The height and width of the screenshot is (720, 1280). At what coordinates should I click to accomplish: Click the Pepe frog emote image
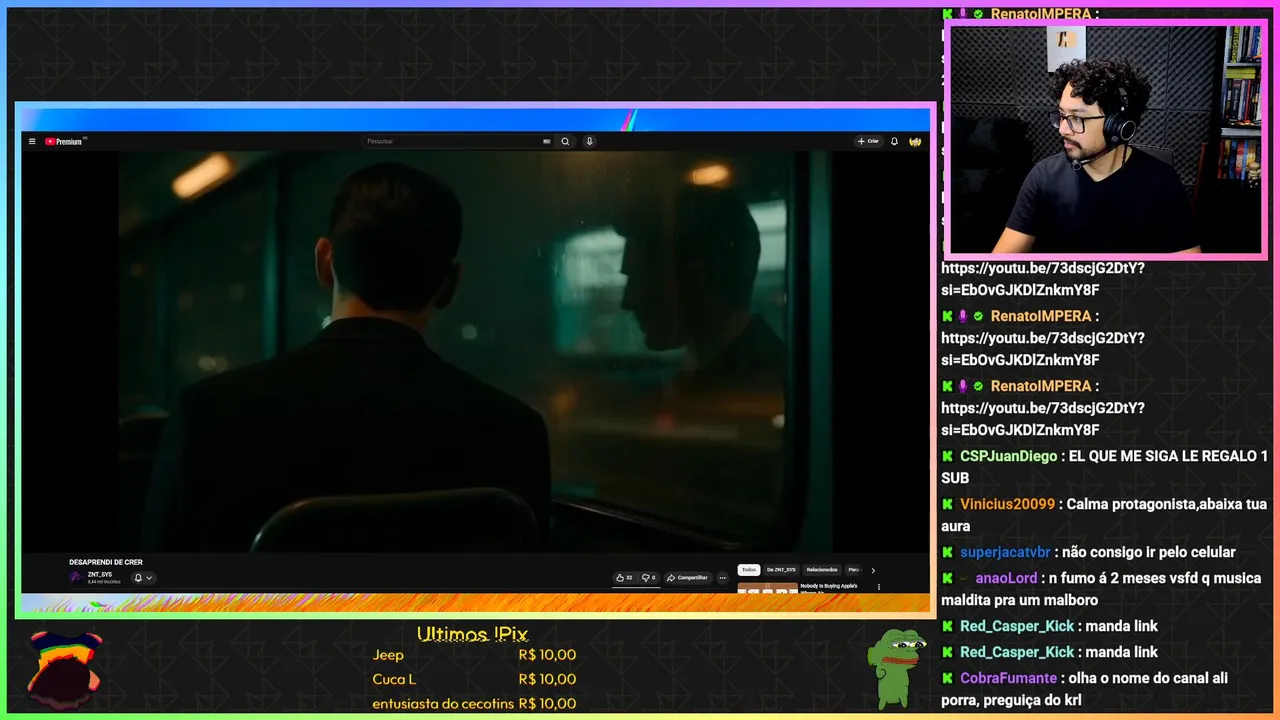pos(896,668)
